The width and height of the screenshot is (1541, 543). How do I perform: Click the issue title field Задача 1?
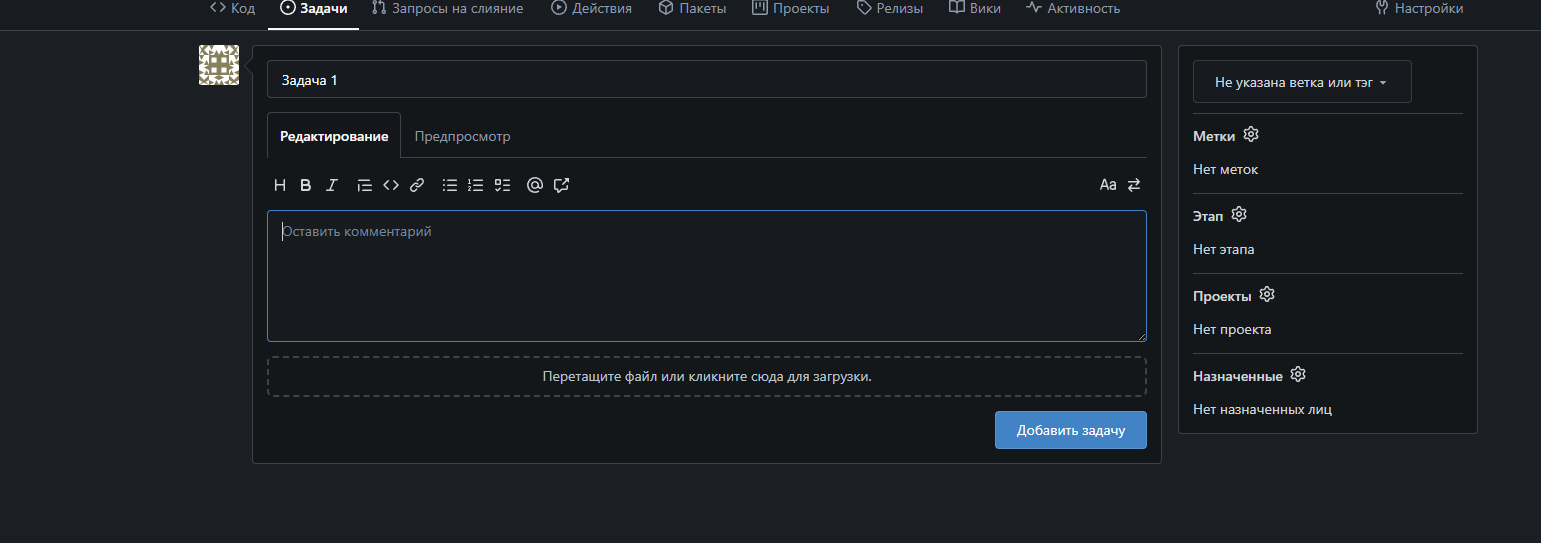[x=706, y=80]
